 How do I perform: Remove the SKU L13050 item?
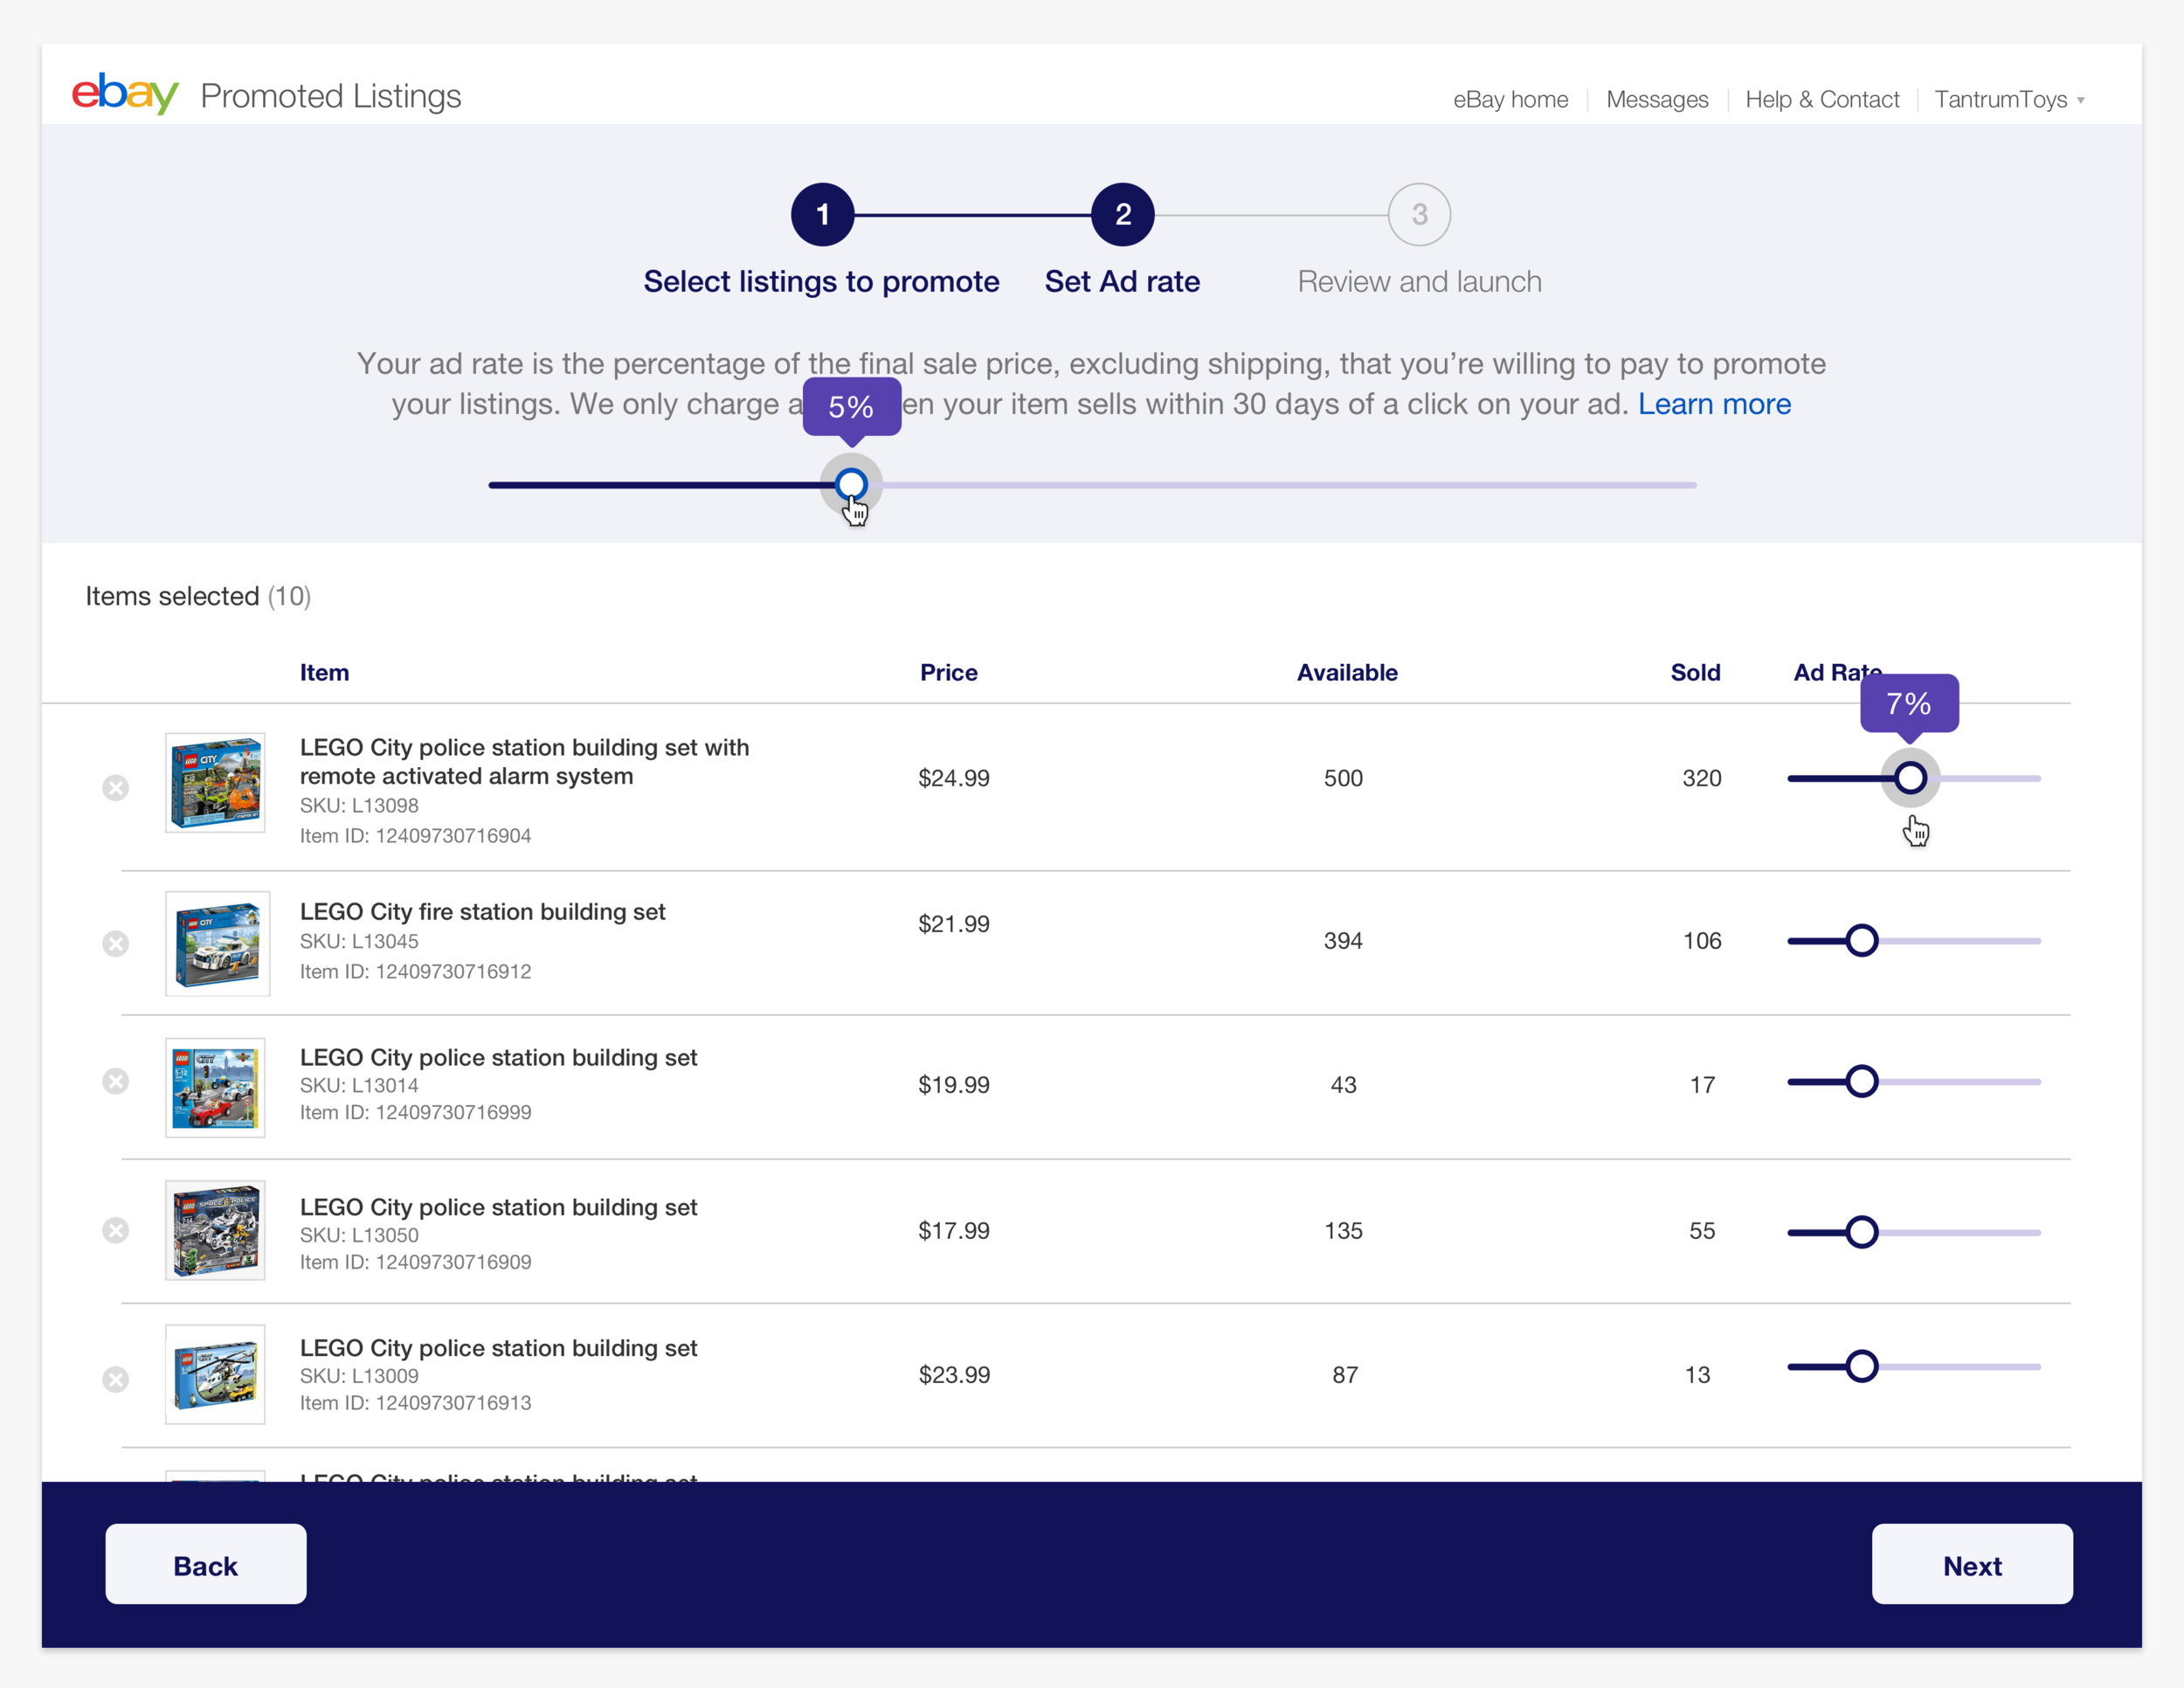pyautogui.click(x=116, y=1230)
